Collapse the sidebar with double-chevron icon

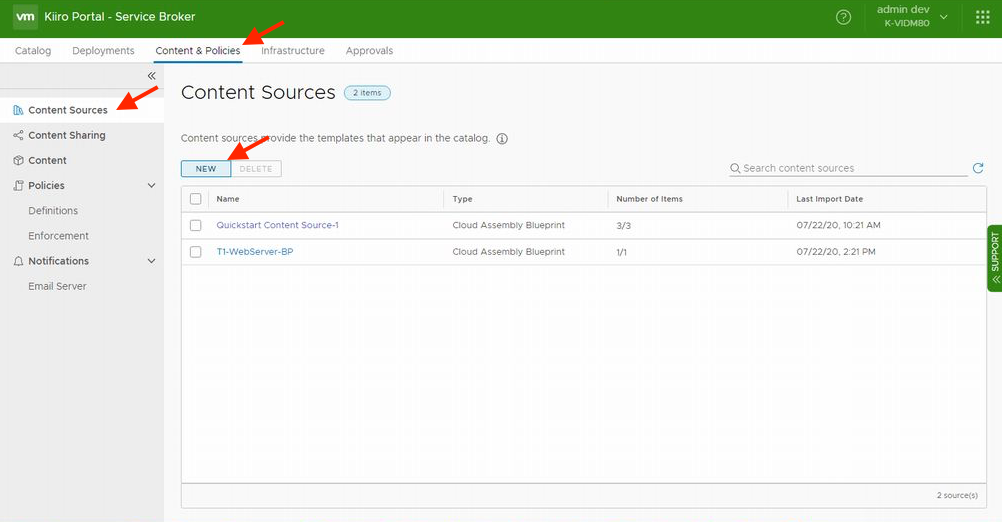tap(151, 75)
